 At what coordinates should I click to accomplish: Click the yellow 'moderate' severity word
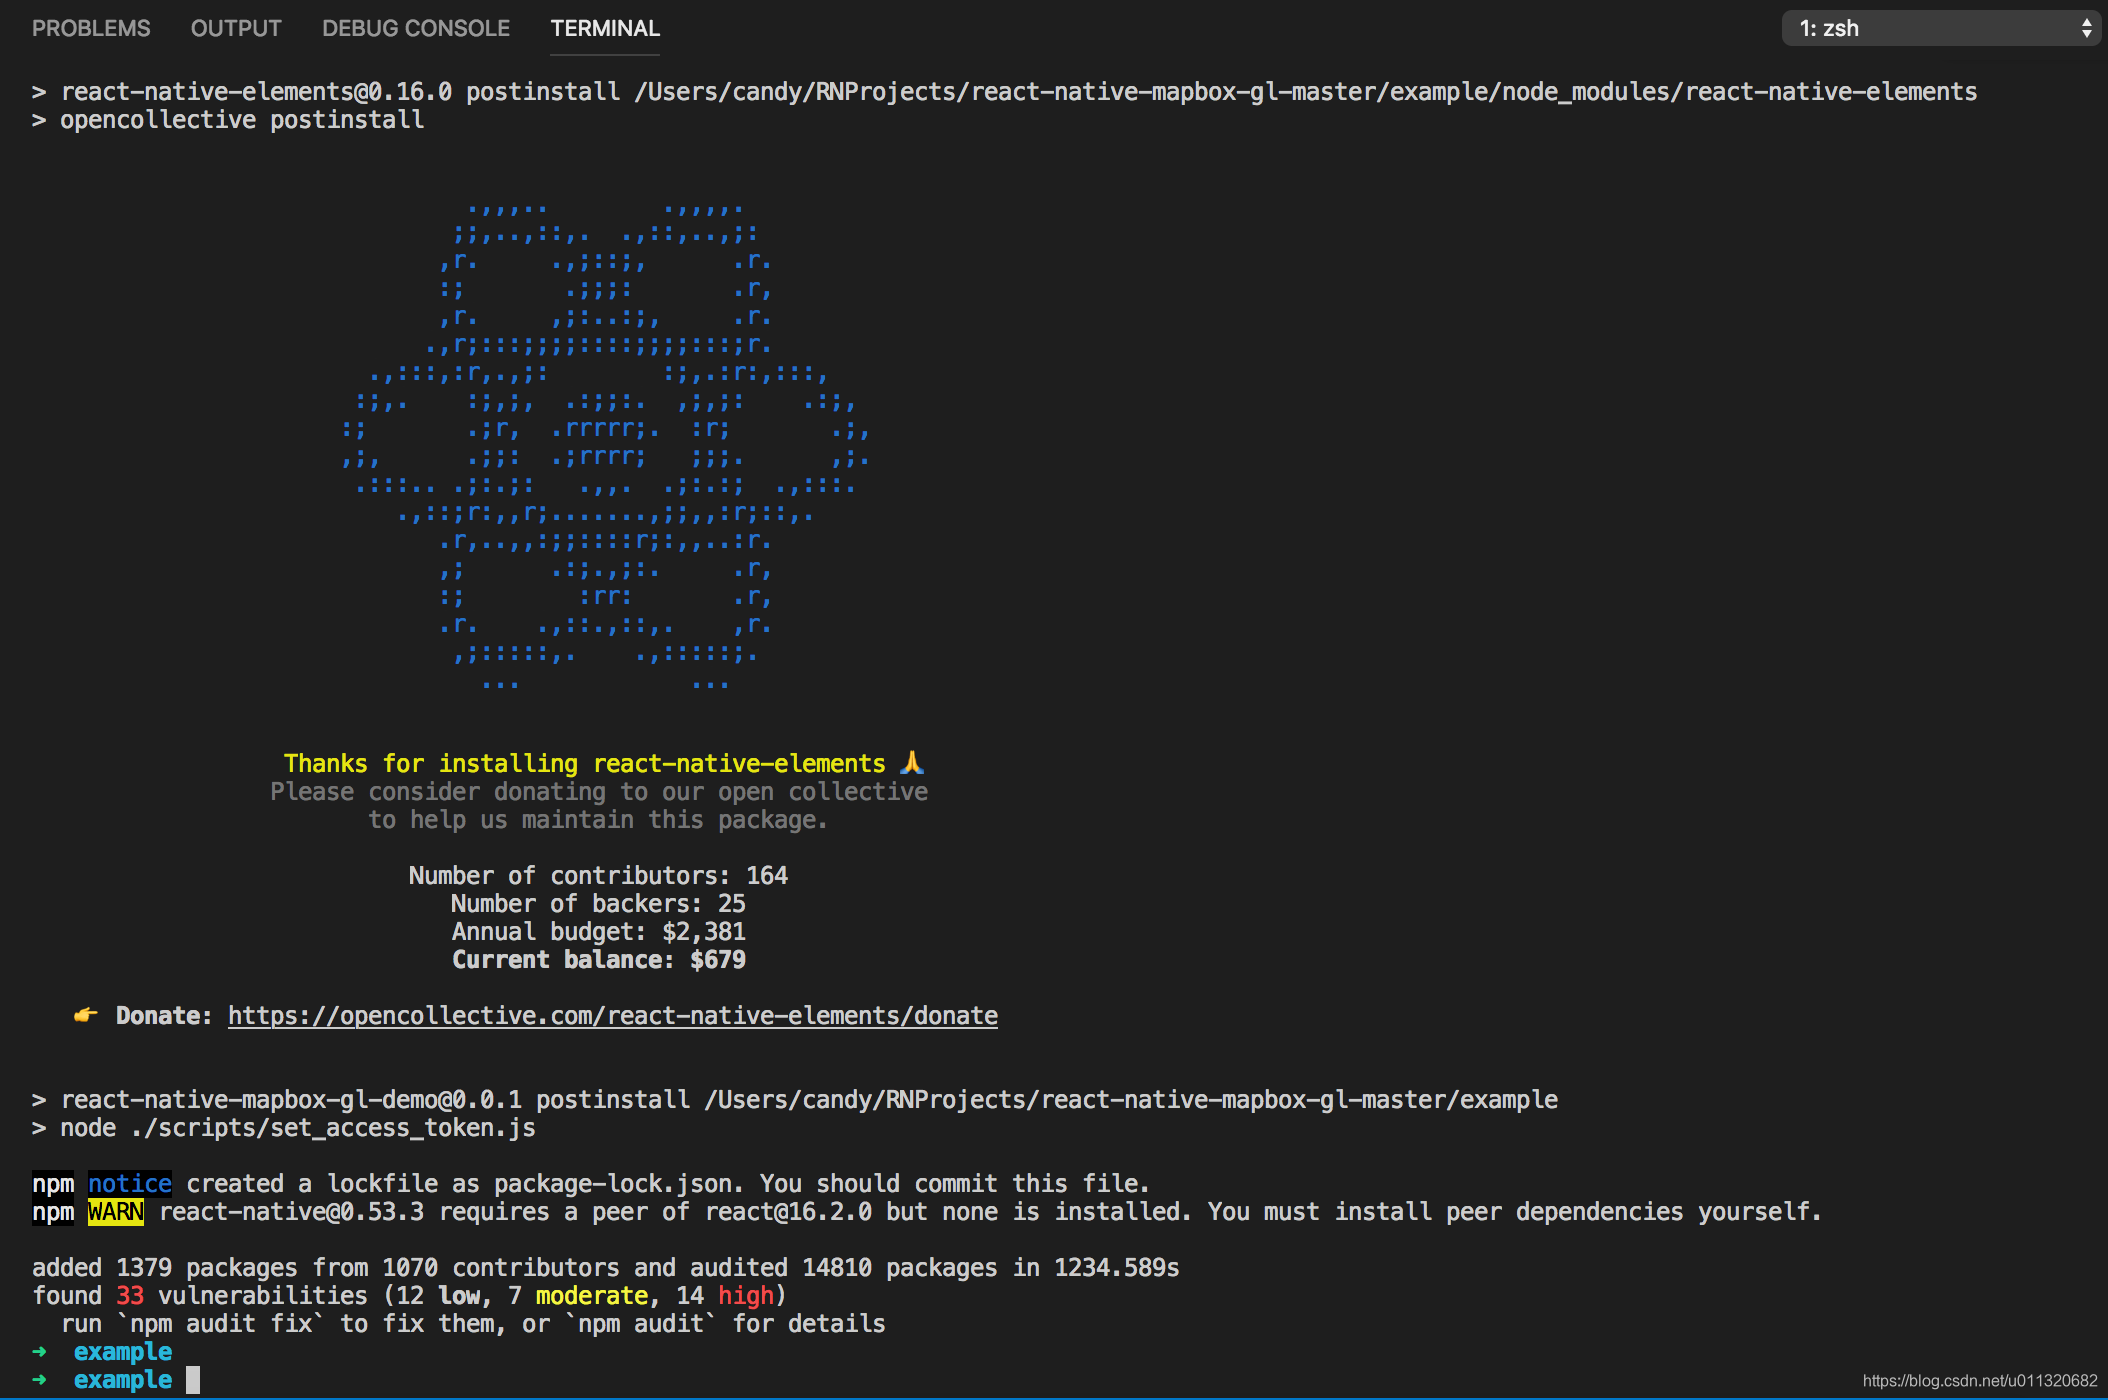pos(592,1296)
